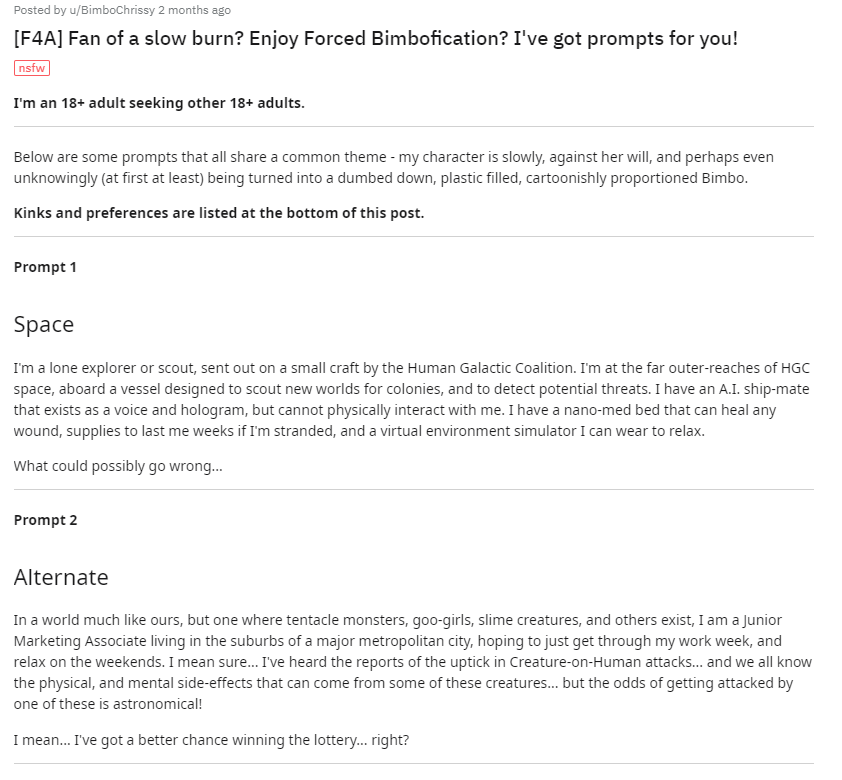Click the "Alternate" section heading
Image resolution: width=842 pixels, height=780 pixels.
coord(61,577)
